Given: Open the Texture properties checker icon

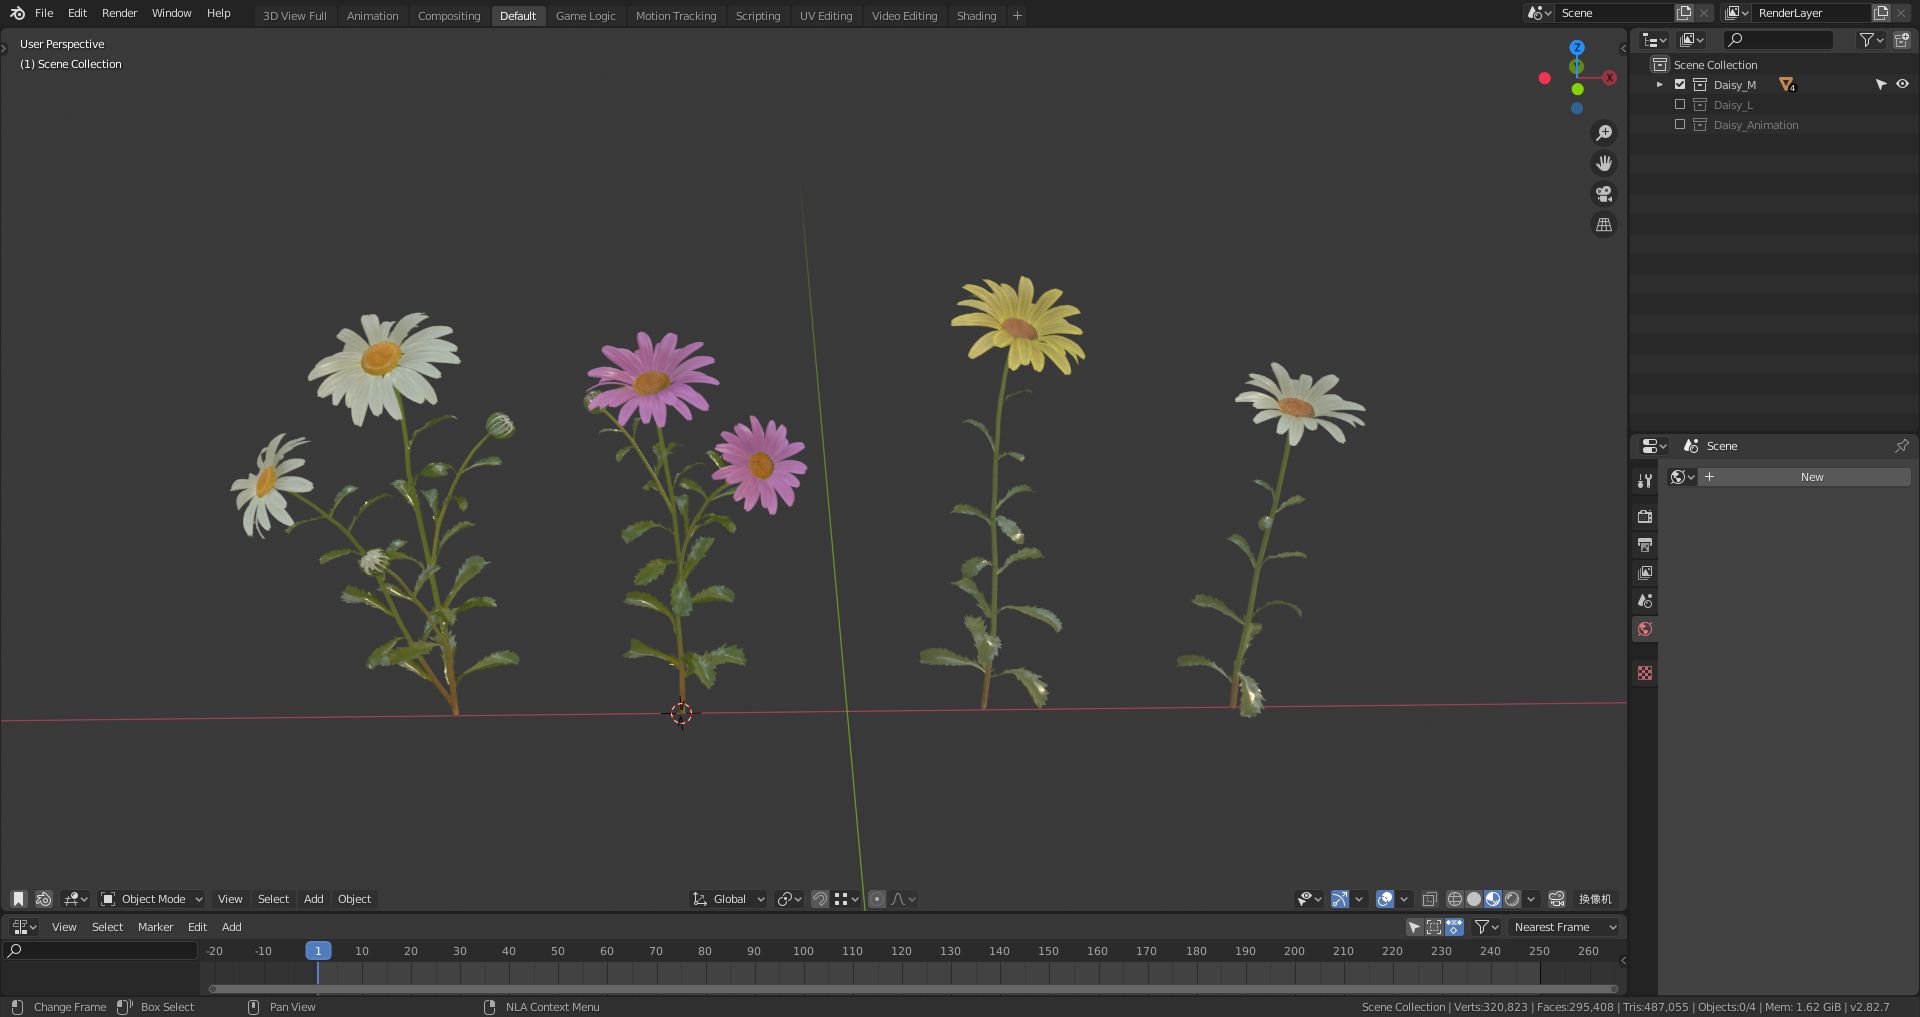Looking at the screenshot, I should [x=1645, y=673].
